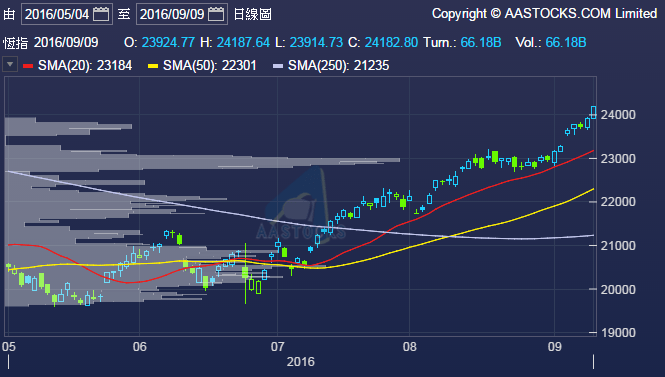
Task: Click the 日線圖 daily chart label
Action: (253, 14)
